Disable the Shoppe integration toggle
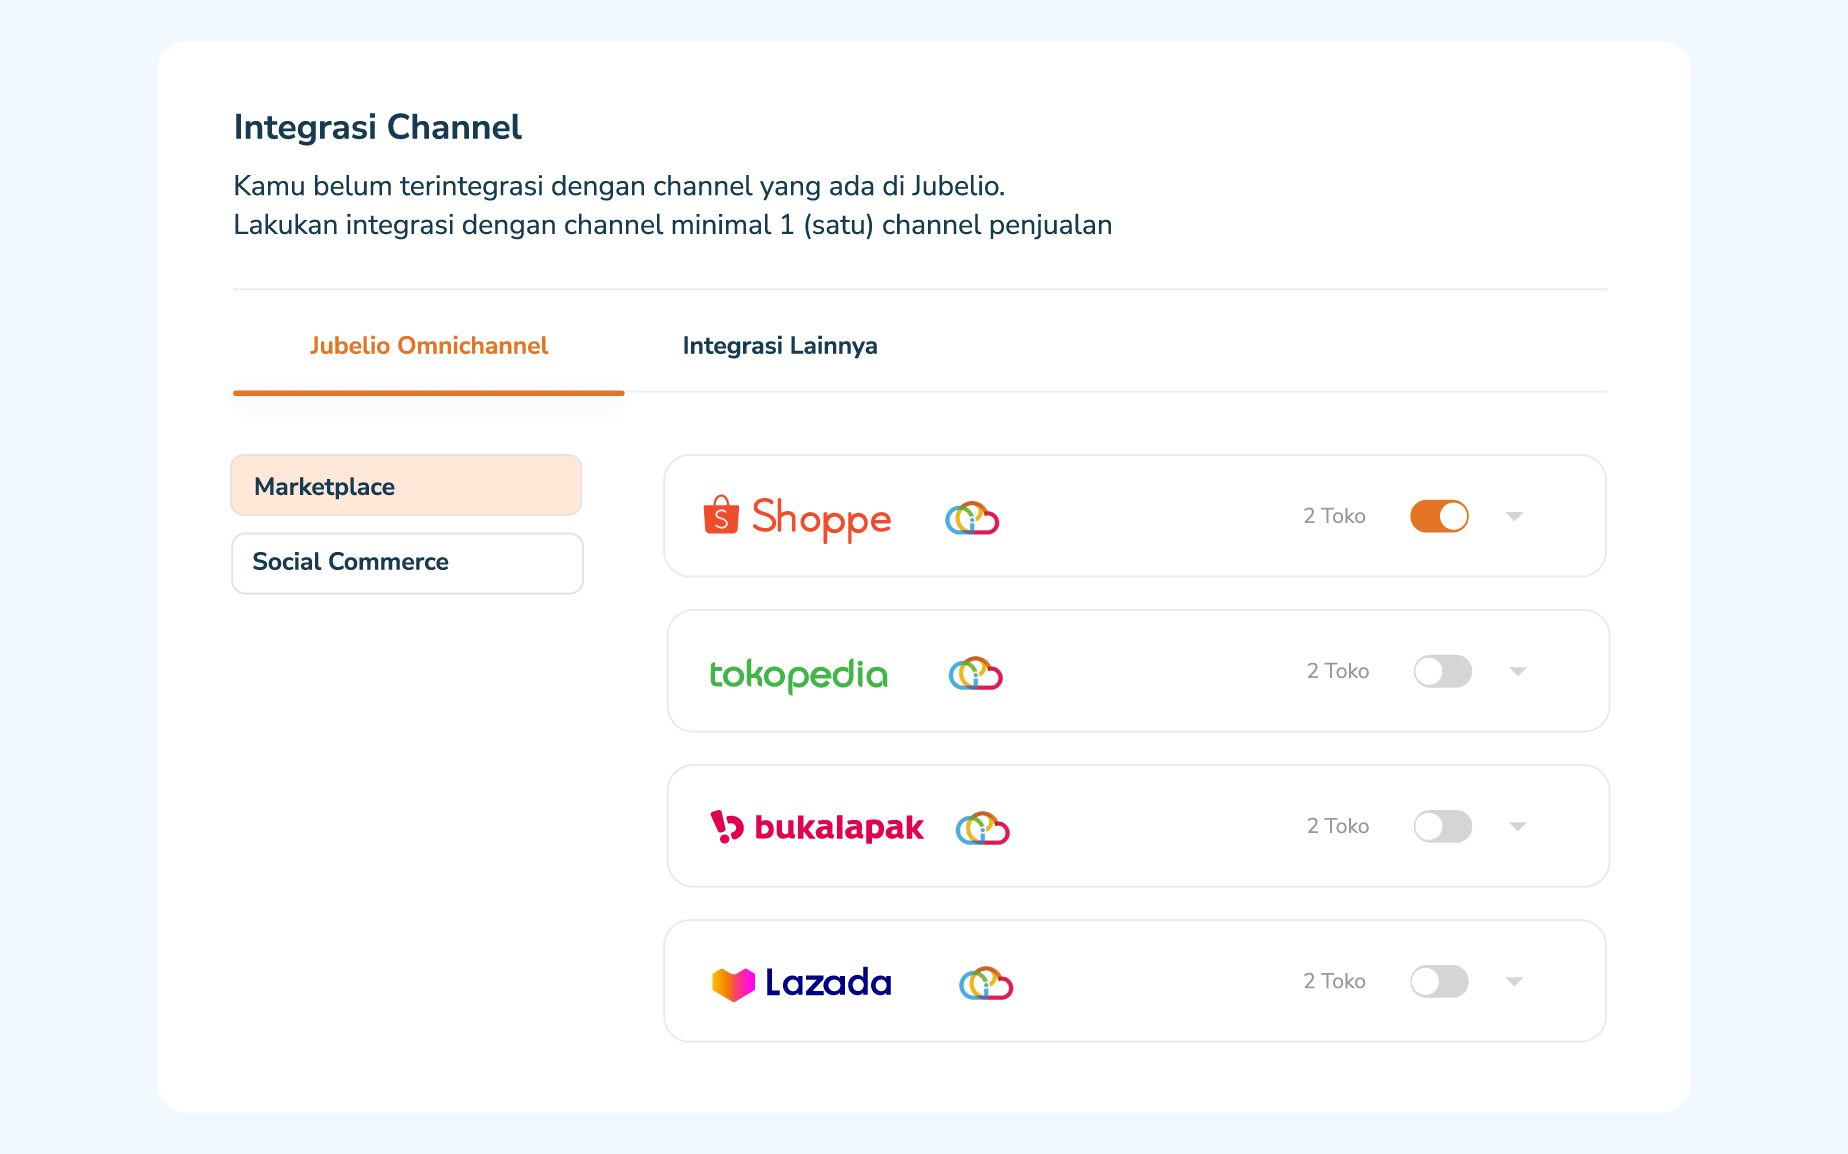Viewport: 1848px width, 1154px height. tap(1439, 516)
